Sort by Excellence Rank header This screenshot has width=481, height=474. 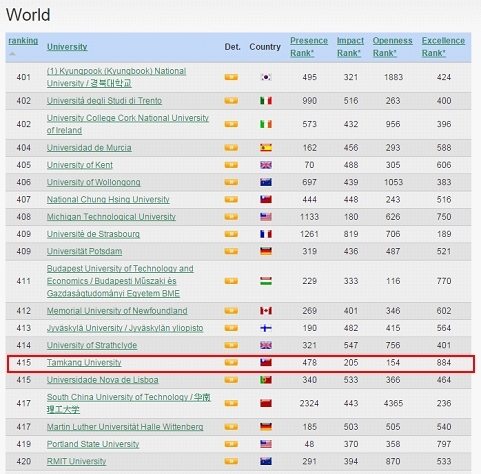[x=443, y=47]
